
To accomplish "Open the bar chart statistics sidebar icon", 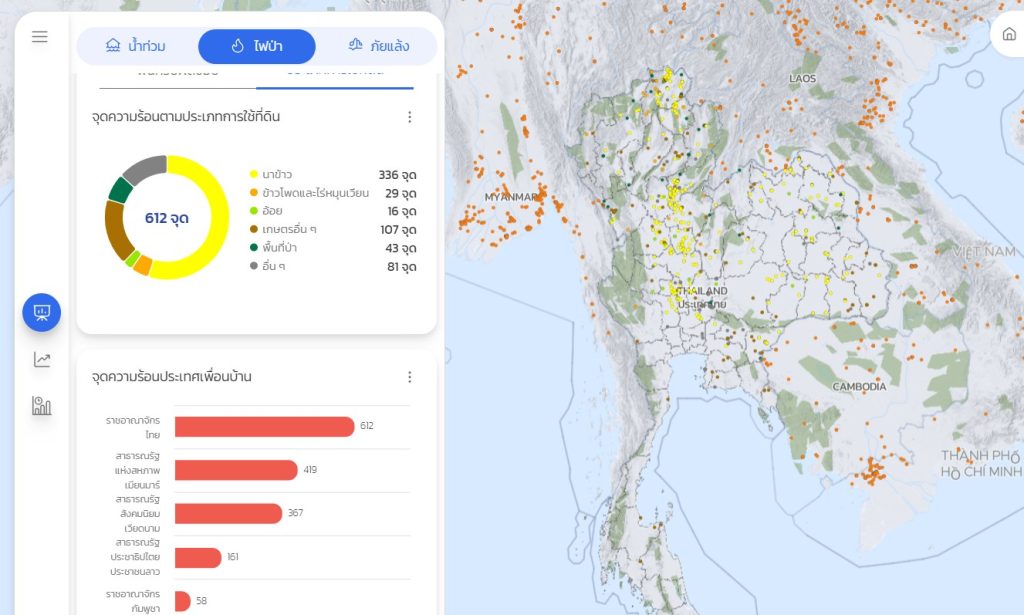I will coord(42,405).
